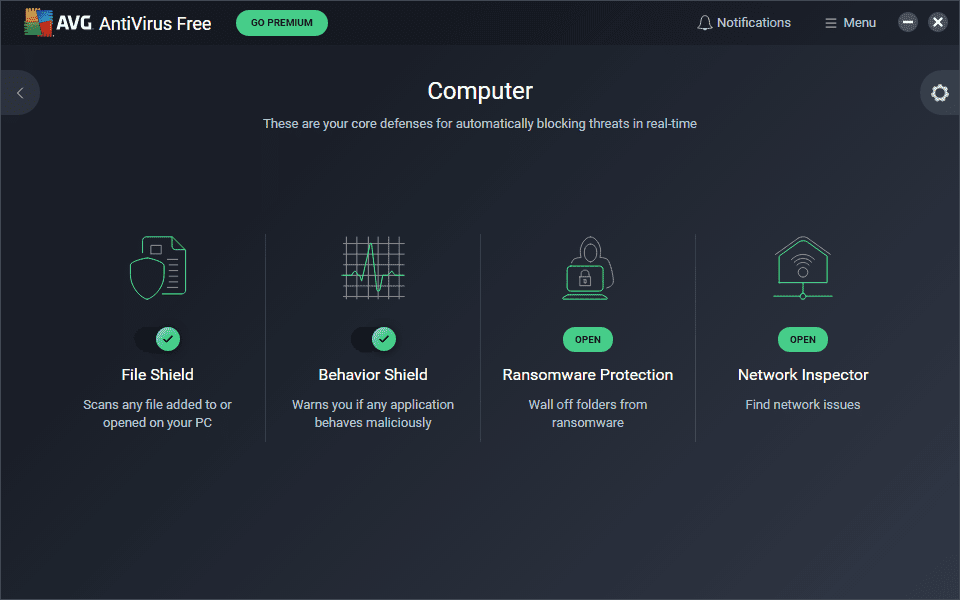The image size is (960, 600).
Task: Disable the File Shield toggle
Action: tap(157, 339)
